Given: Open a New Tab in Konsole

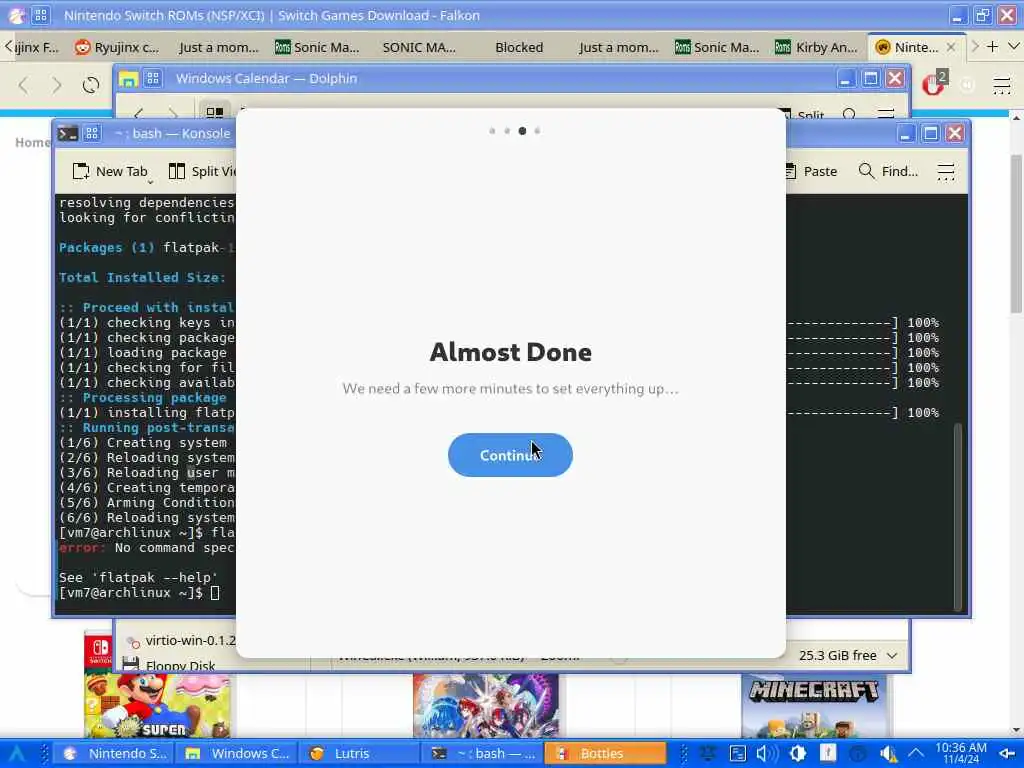Looking at the screenshot, I should coord(110,171).
